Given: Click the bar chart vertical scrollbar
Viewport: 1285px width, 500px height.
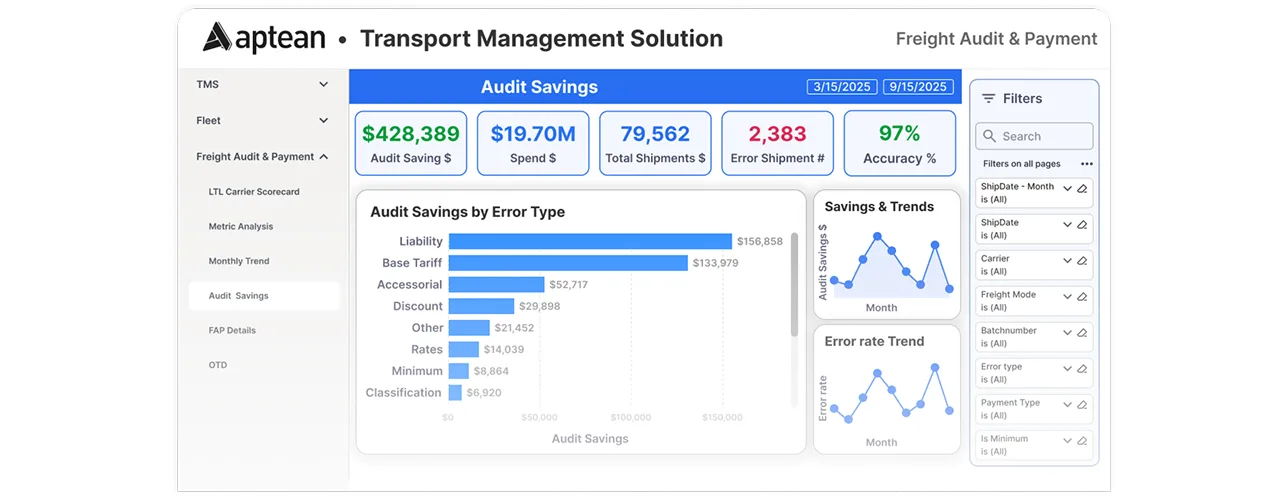Looking at the screenshot, I should coord(795,285).
